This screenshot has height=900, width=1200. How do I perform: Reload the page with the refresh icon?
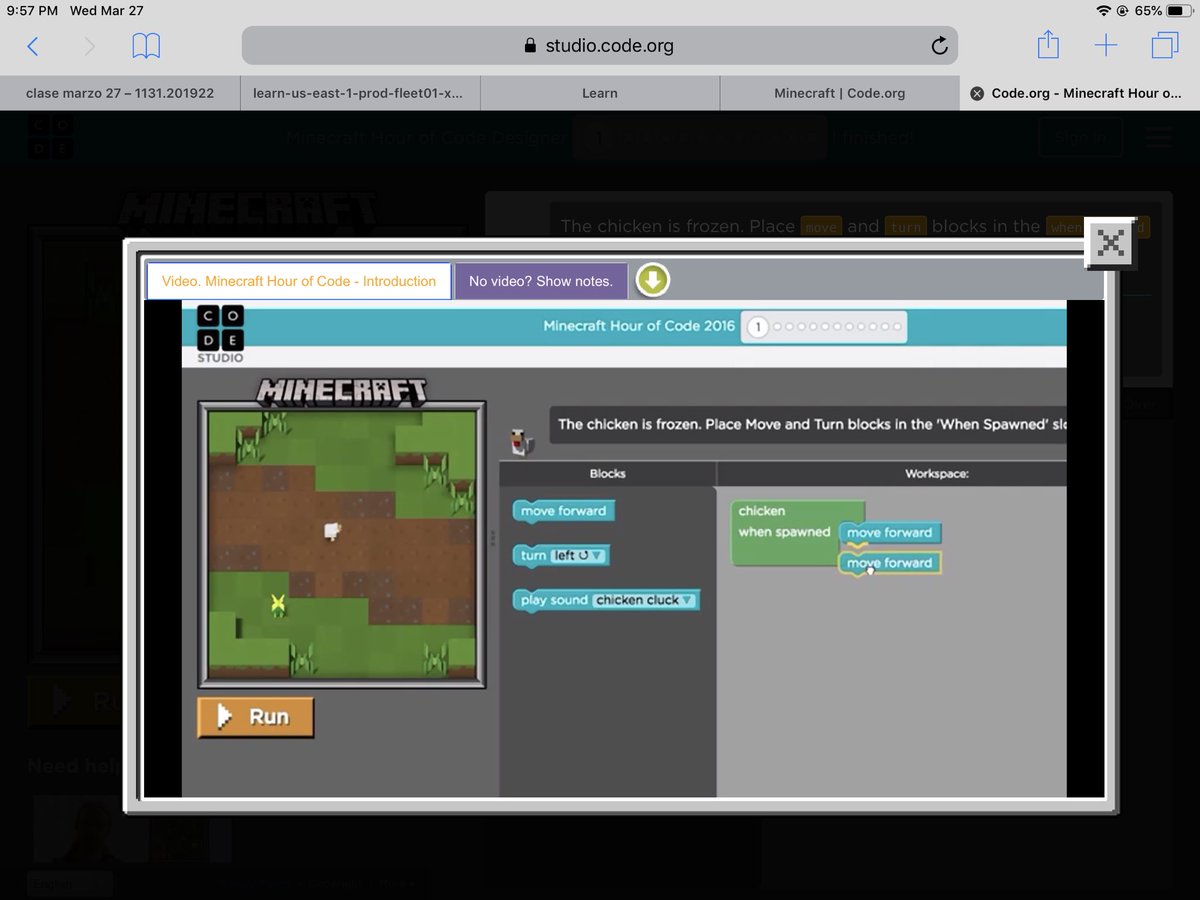tap(938, 46)
